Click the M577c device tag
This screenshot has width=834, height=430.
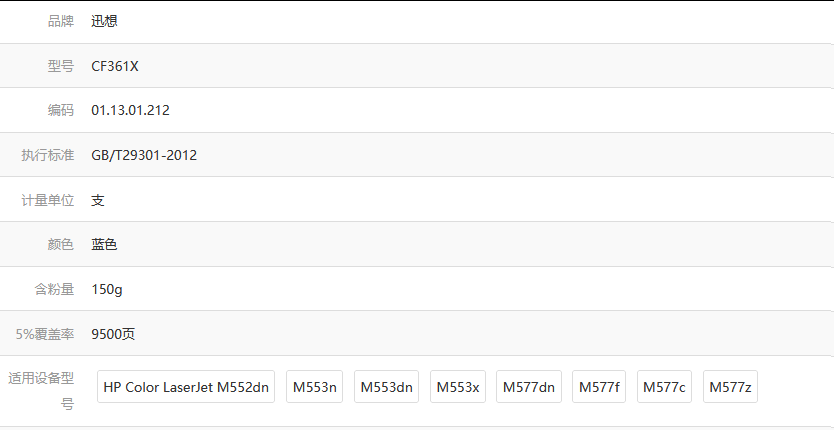(x=664, y=387)
